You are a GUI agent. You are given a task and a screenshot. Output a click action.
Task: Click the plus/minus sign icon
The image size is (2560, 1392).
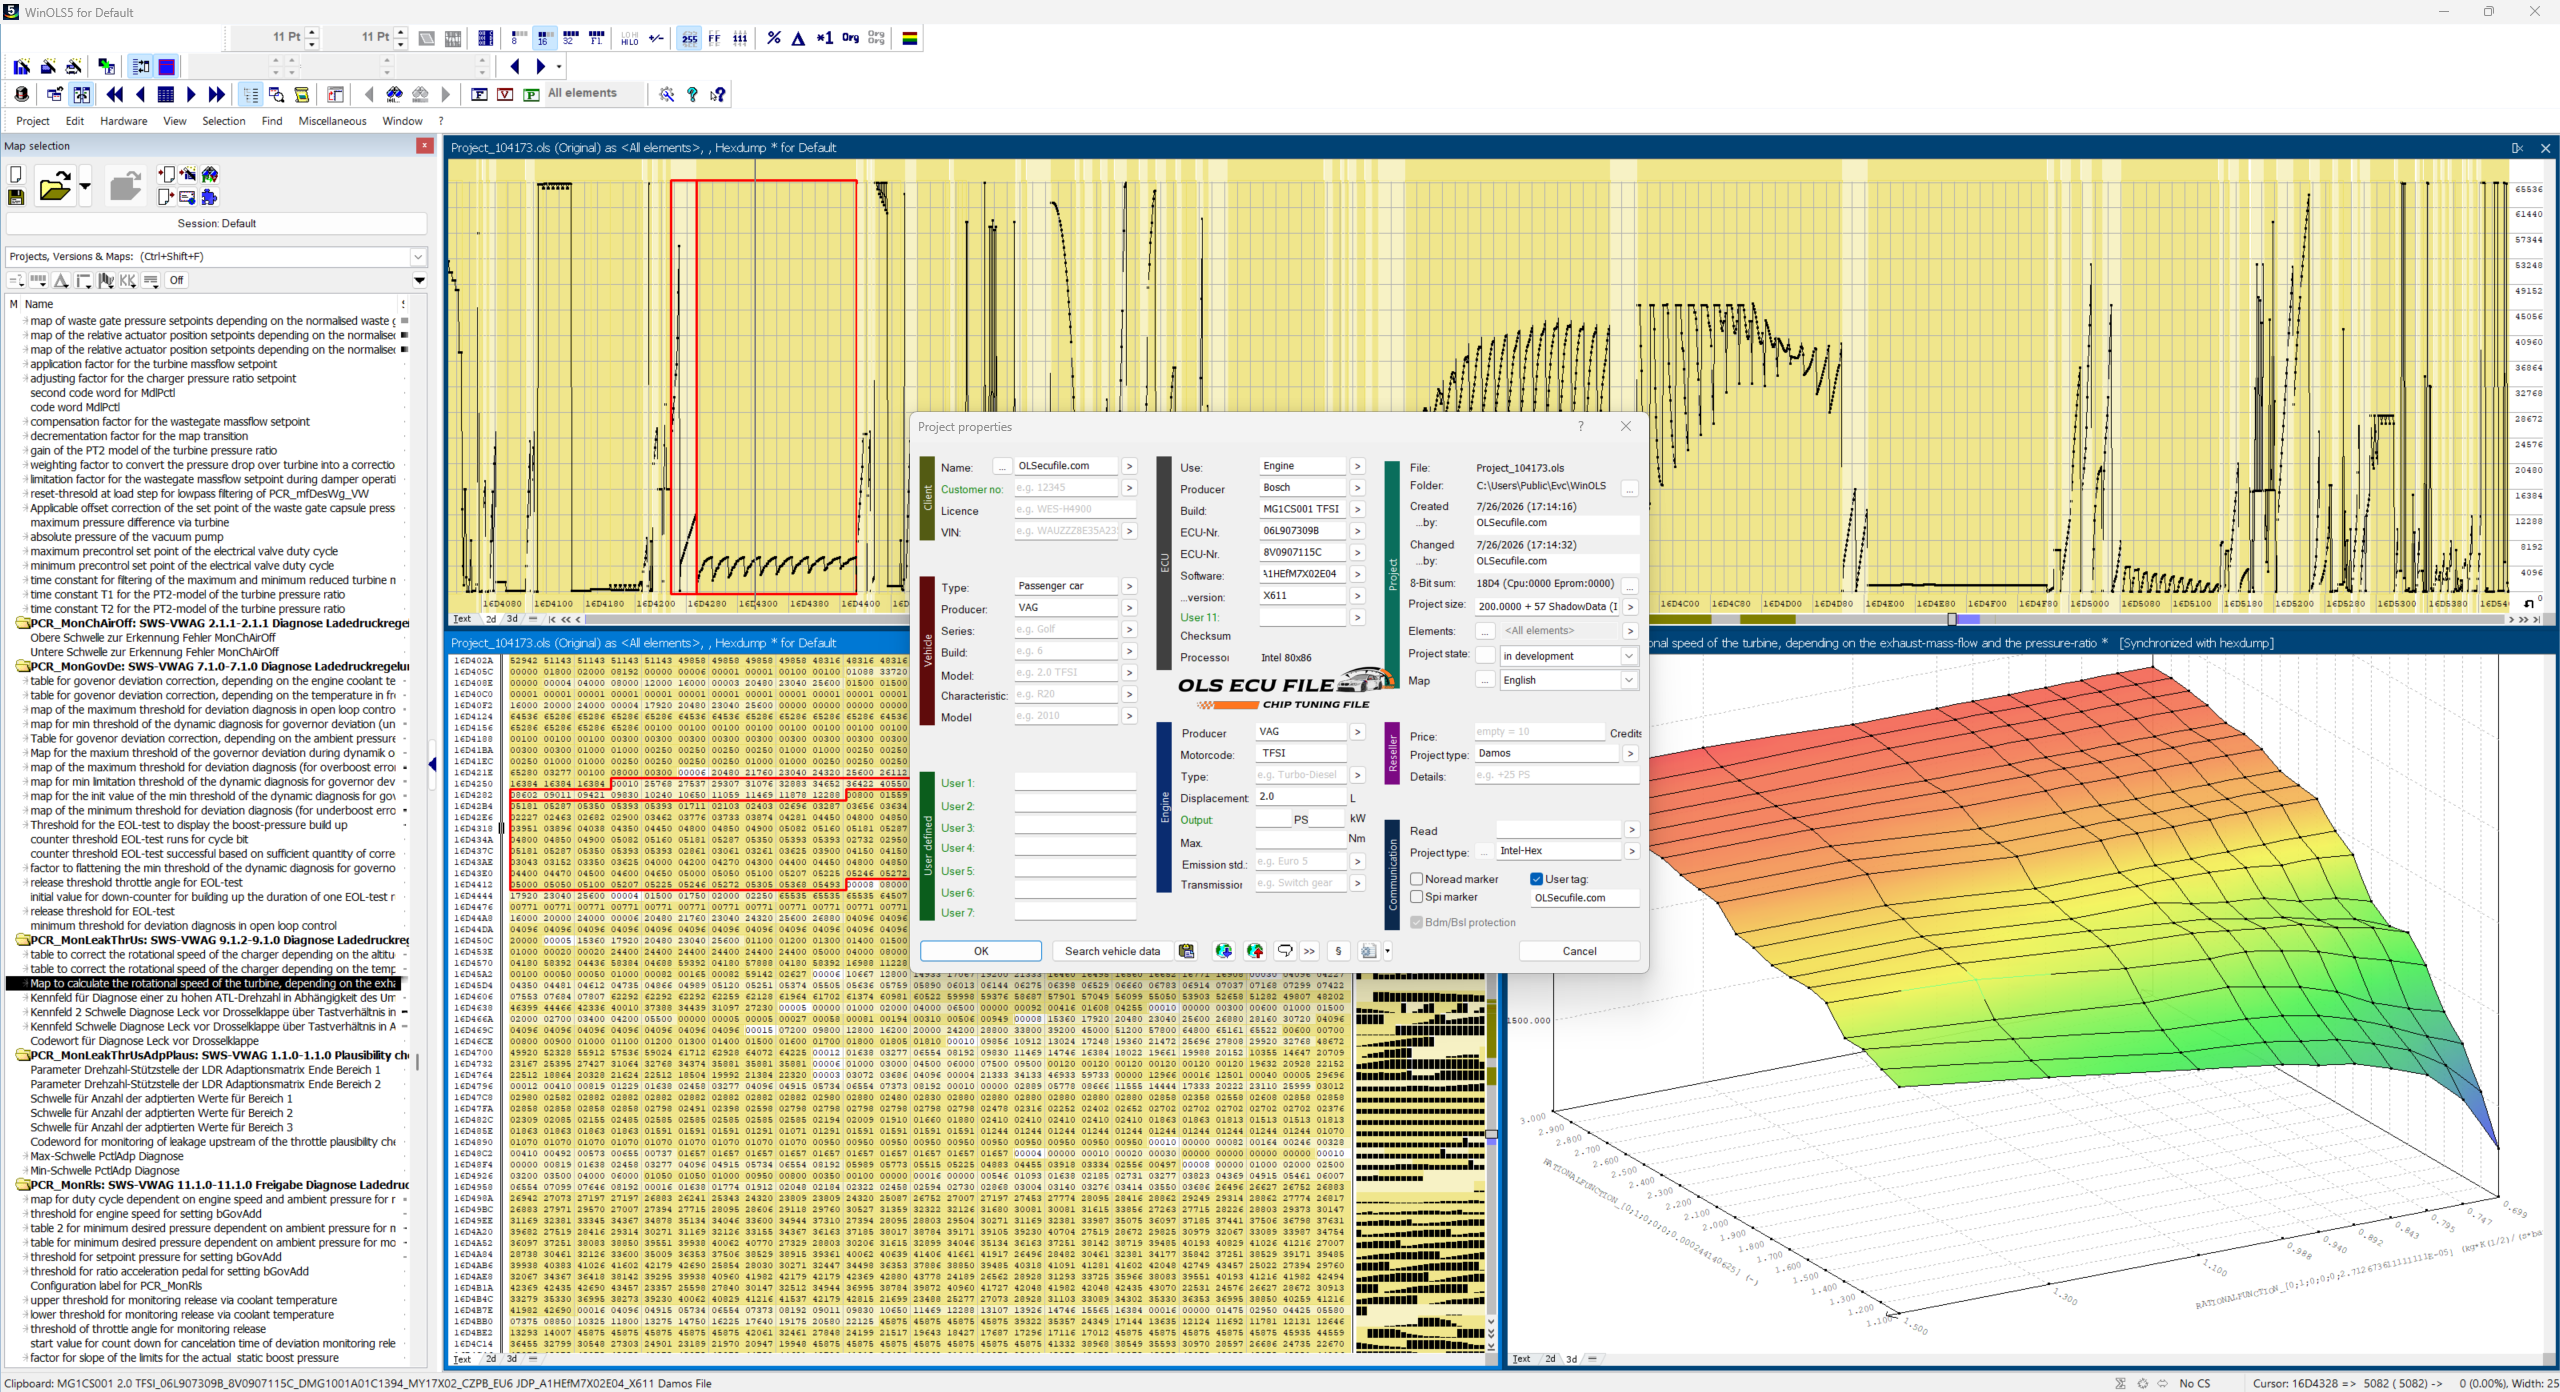coord(656,38)
